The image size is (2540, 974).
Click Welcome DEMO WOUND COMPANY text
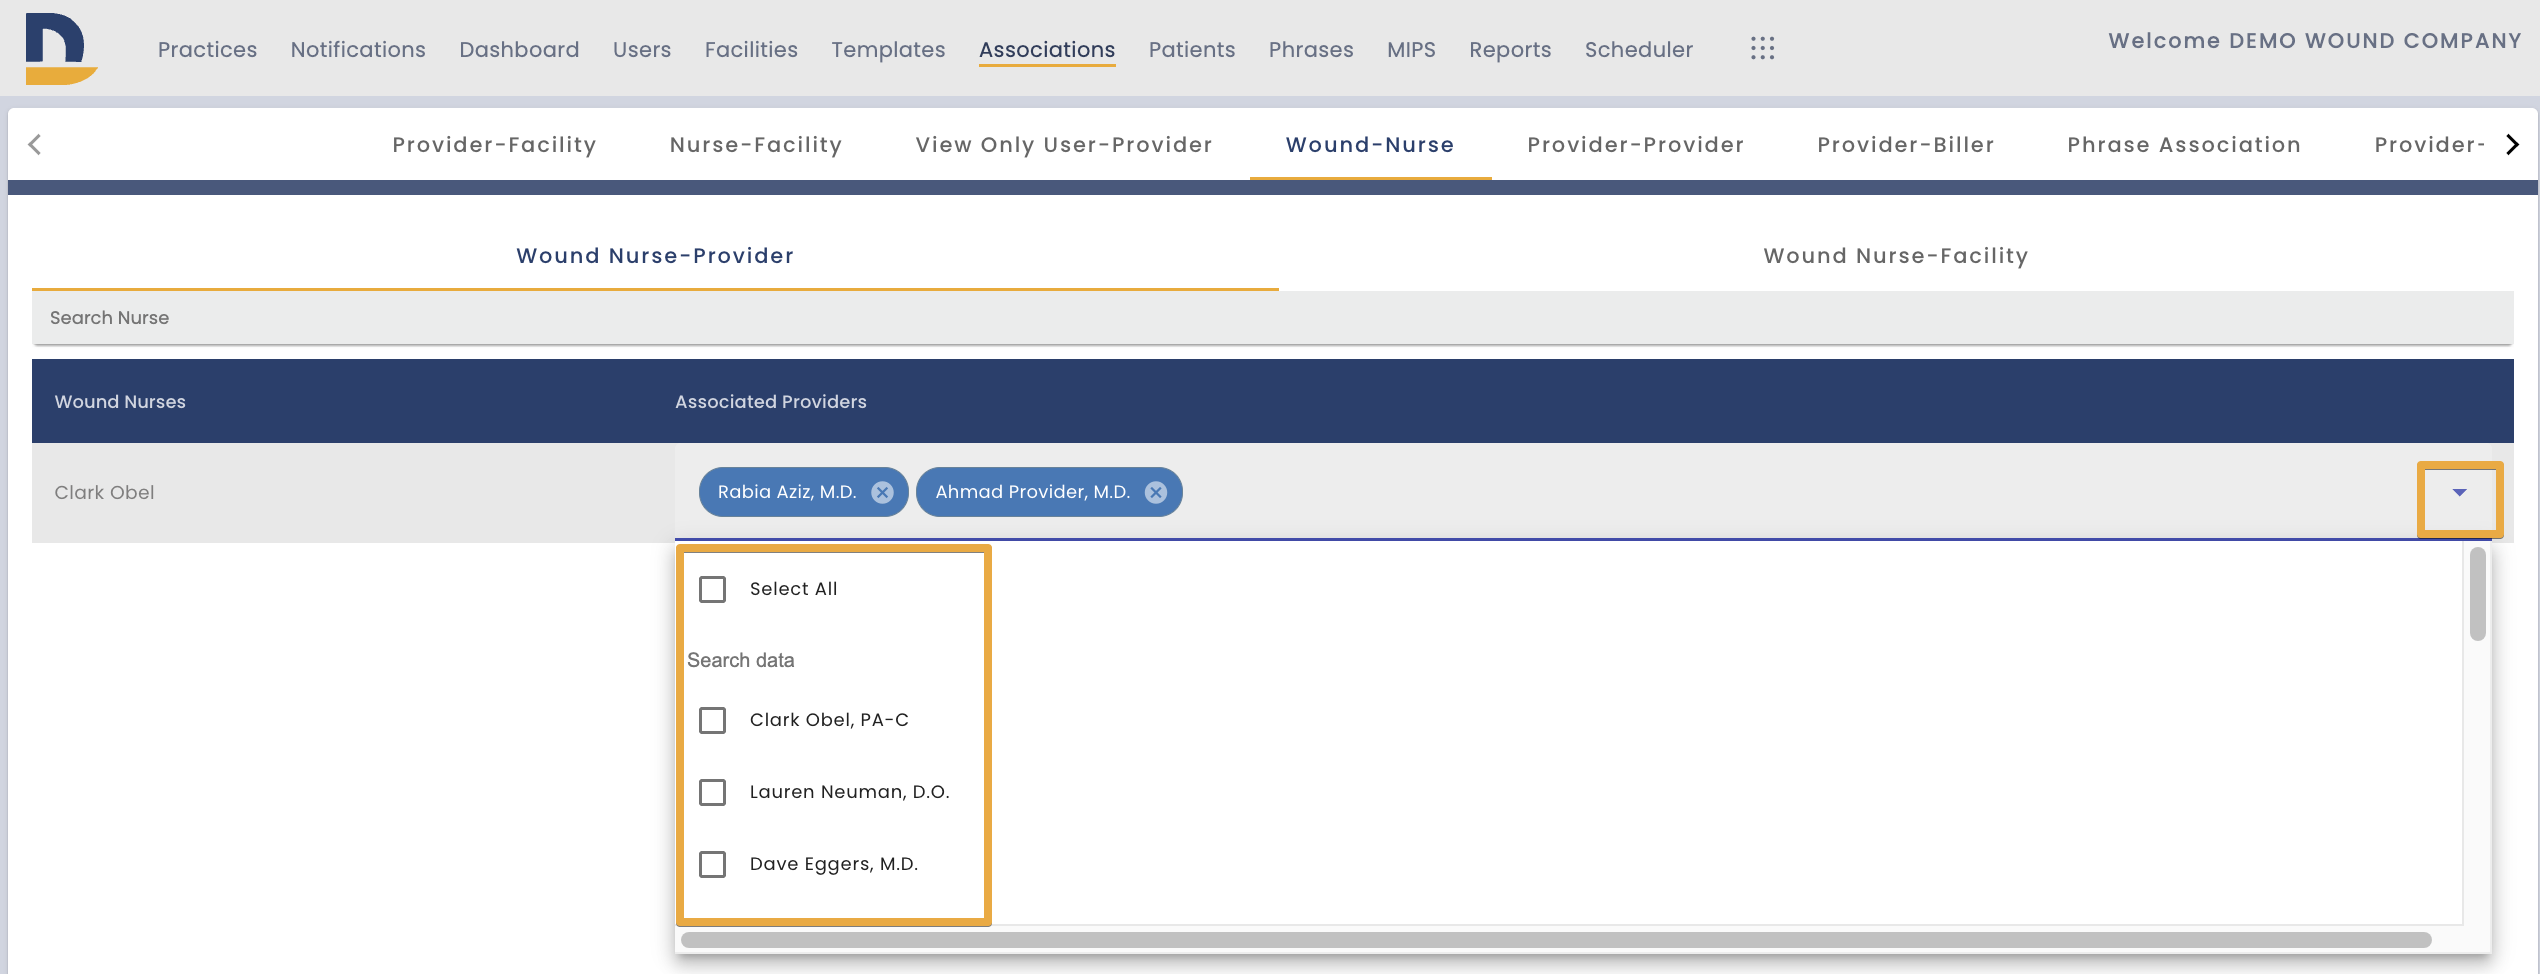[x=2315, y=41]
